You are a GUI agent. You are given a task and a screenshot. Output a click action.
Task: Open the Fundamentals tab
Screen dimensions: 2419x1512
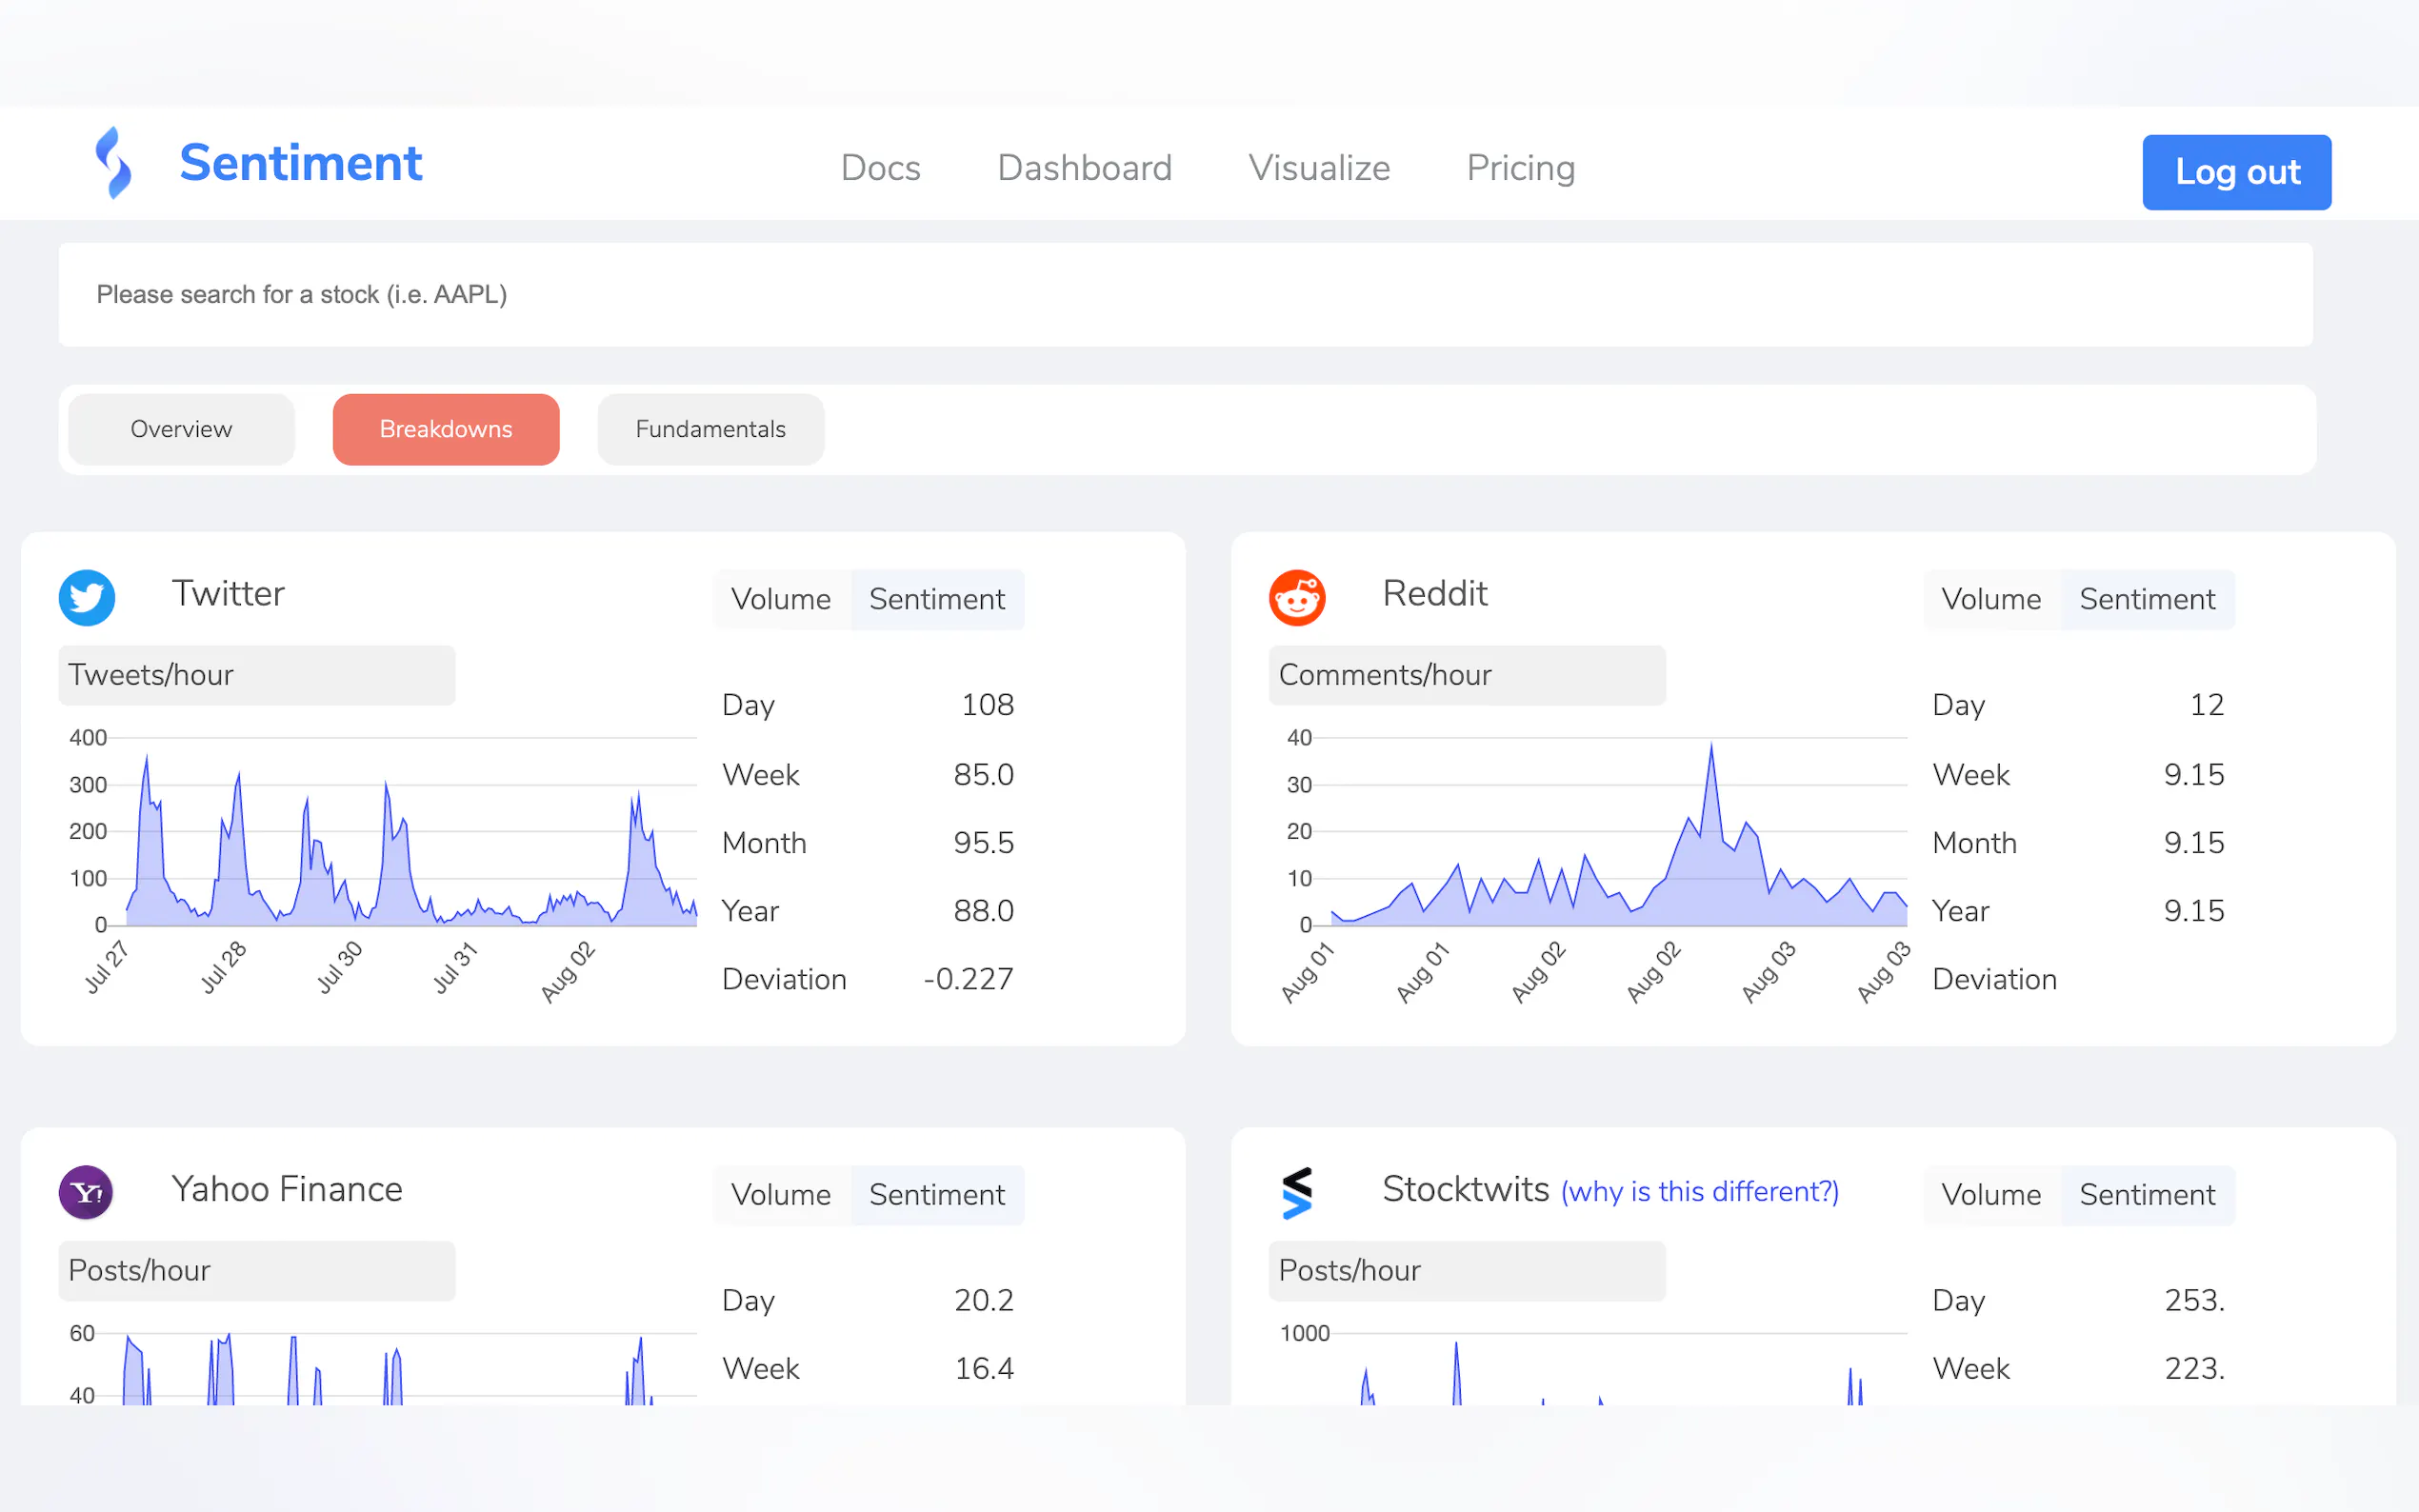tap(710, 429)
